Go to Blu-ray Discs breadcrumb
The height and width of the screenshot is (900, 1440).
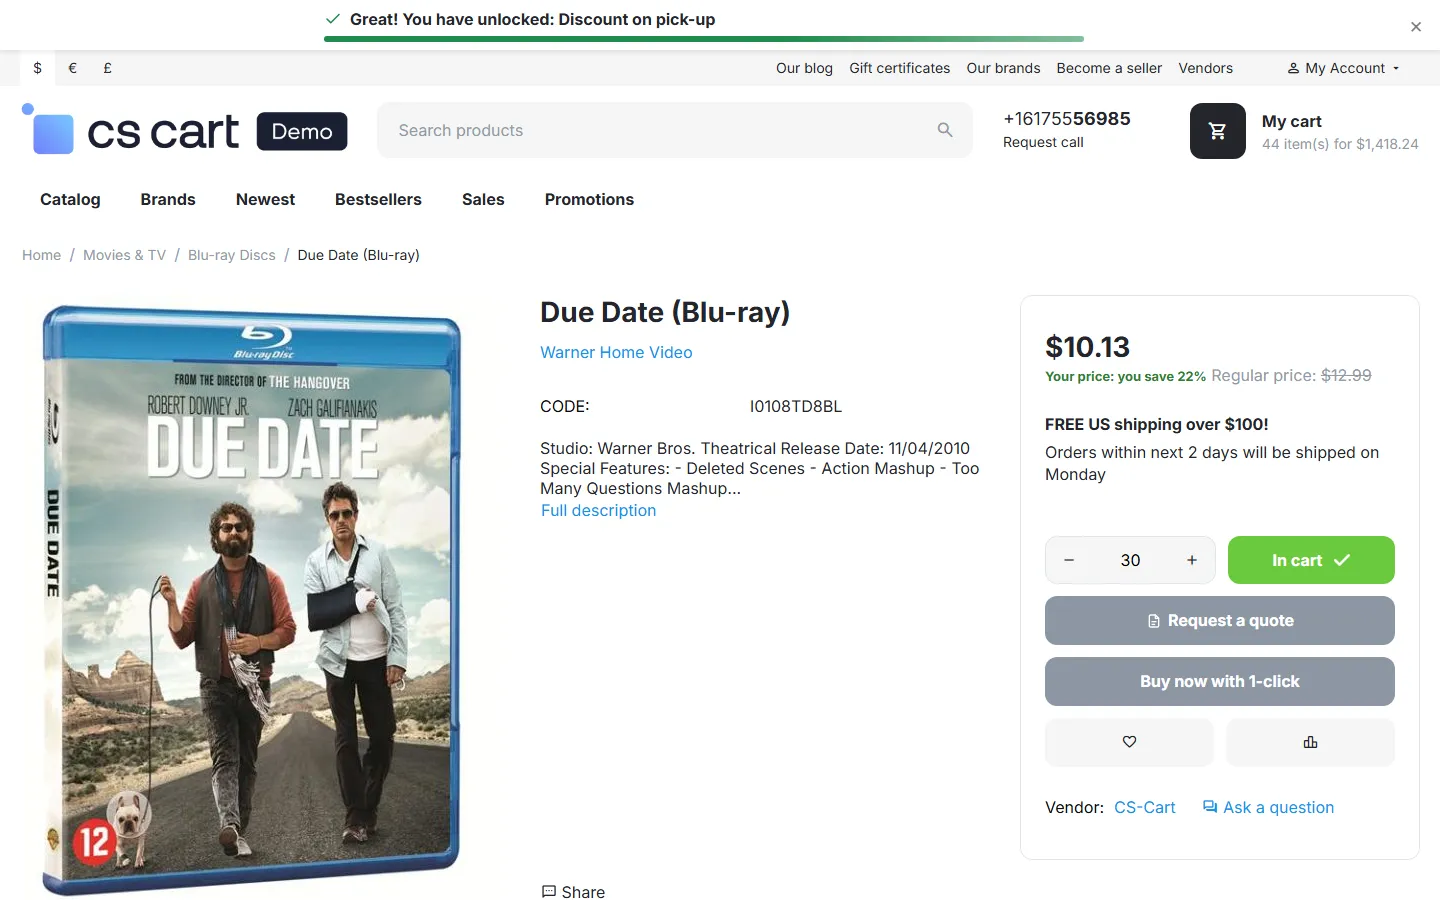point(231,255)
